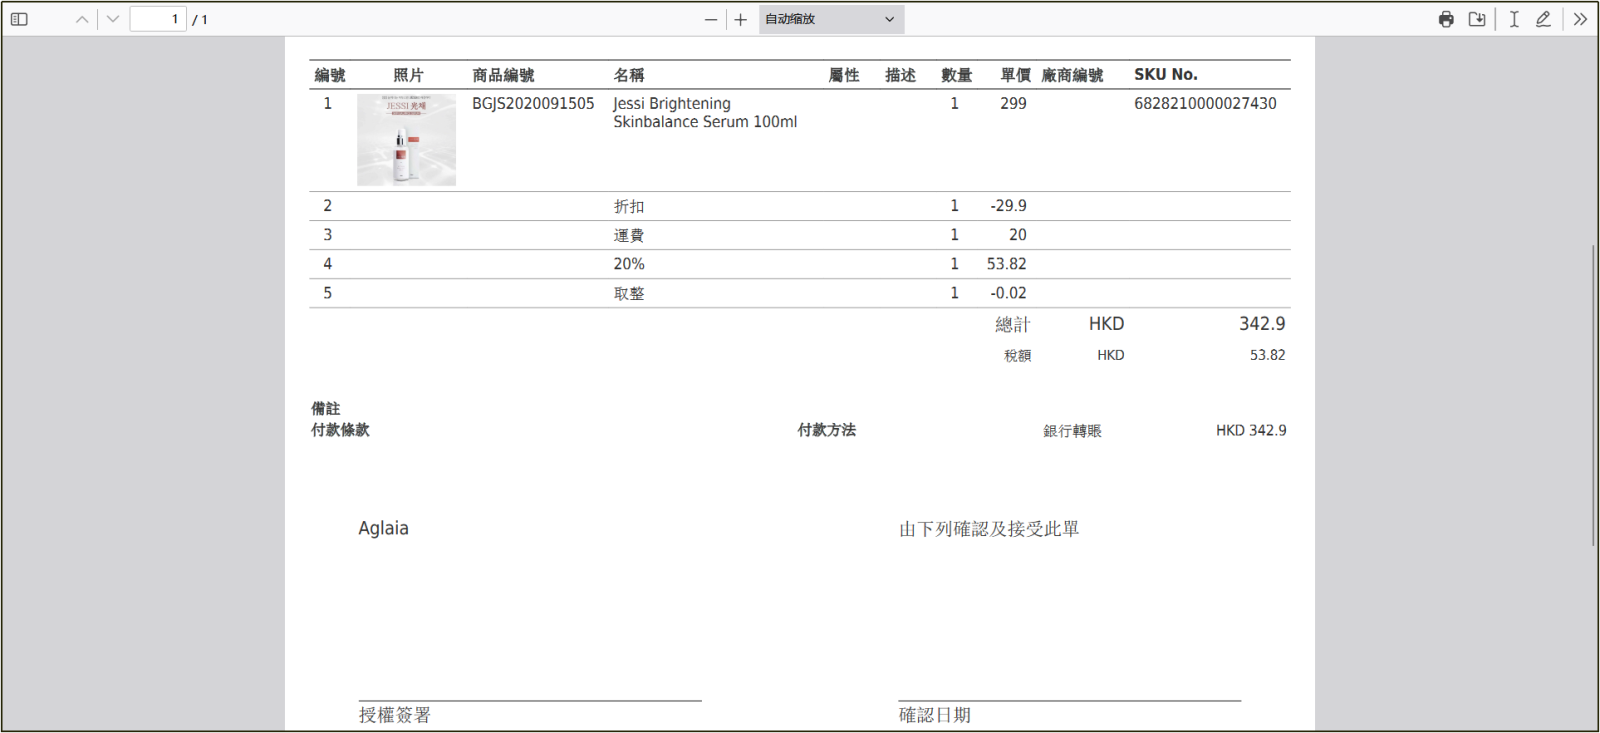Viewport: 1600px width, 733px height.
Task: Click the page number input field
Action: [158, 19]
